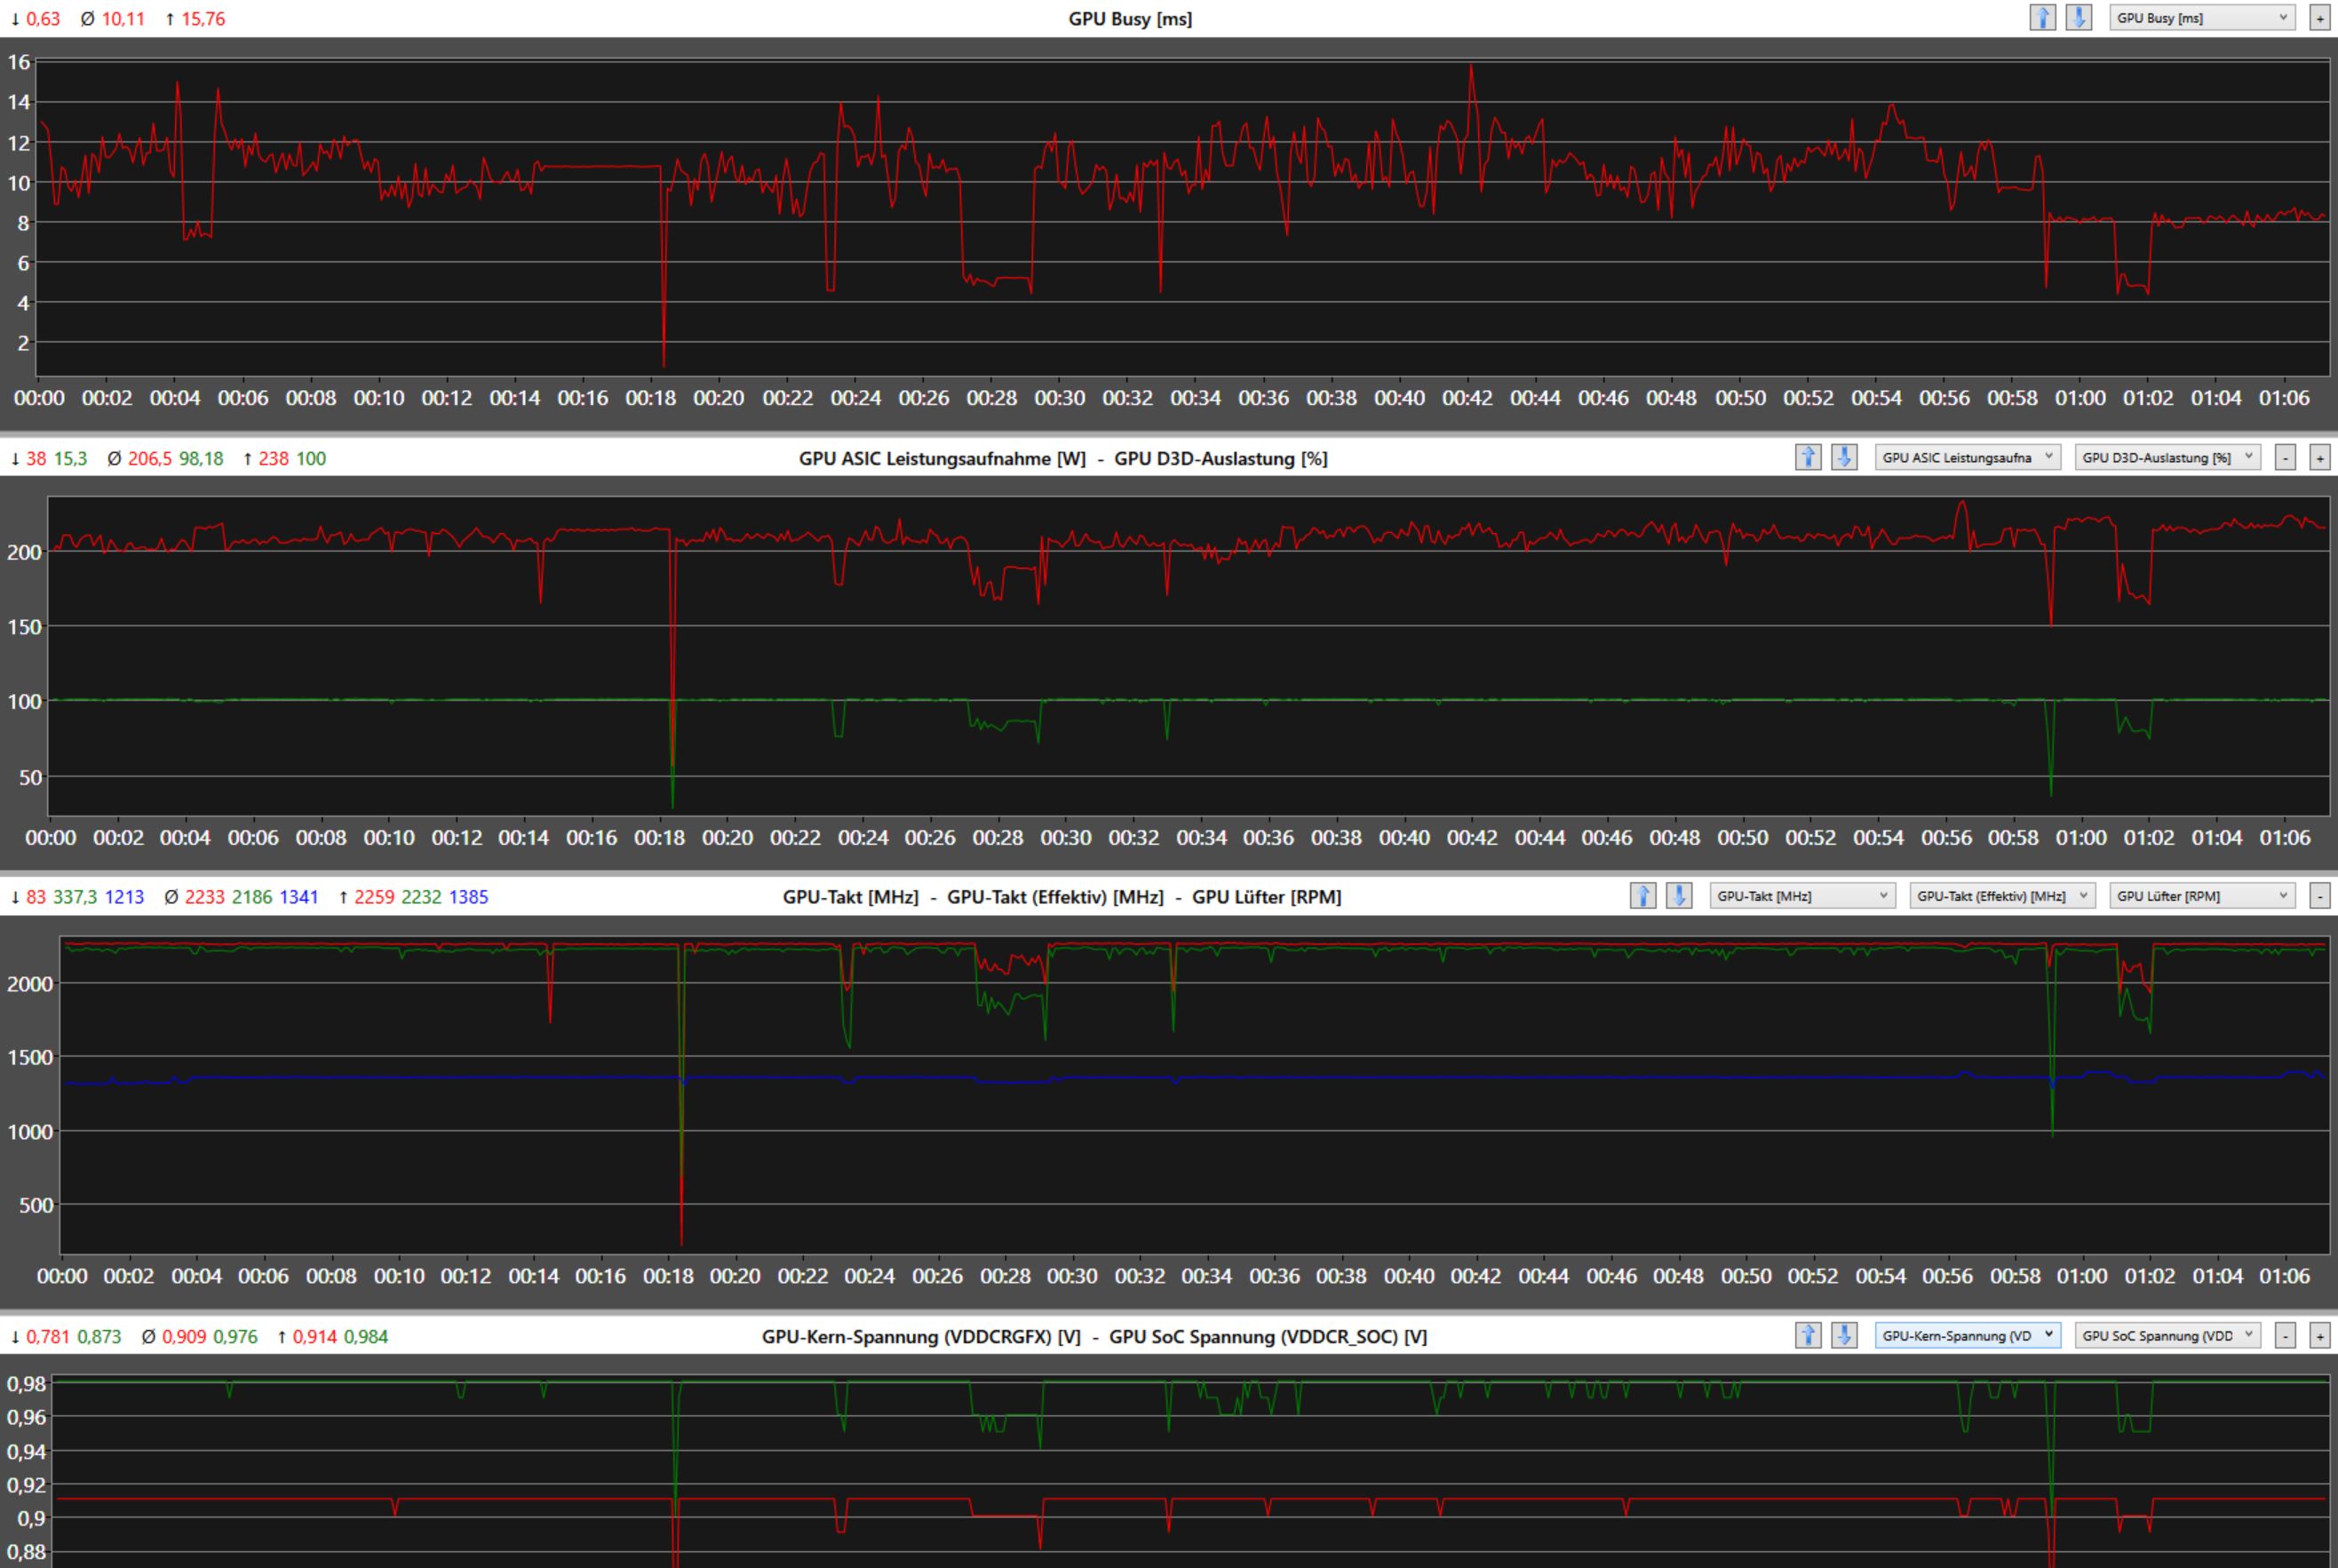Open the GPU SoC Spannung dropdown
This screenshot has width=2338, height=1568.
(x=2167, y=1336)
